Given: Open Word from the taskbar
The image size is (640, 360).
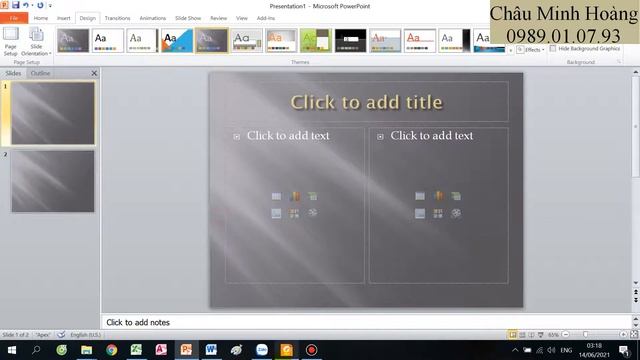Looking at the screenshot, I should click(211, 350).
